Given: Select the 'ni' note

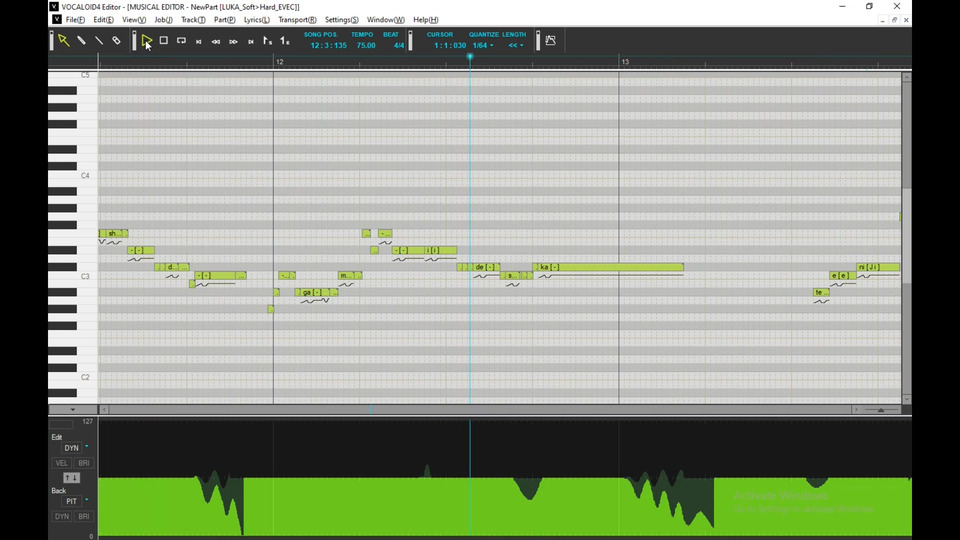Looking at the screenshot, I should click(x=878, y=267).
